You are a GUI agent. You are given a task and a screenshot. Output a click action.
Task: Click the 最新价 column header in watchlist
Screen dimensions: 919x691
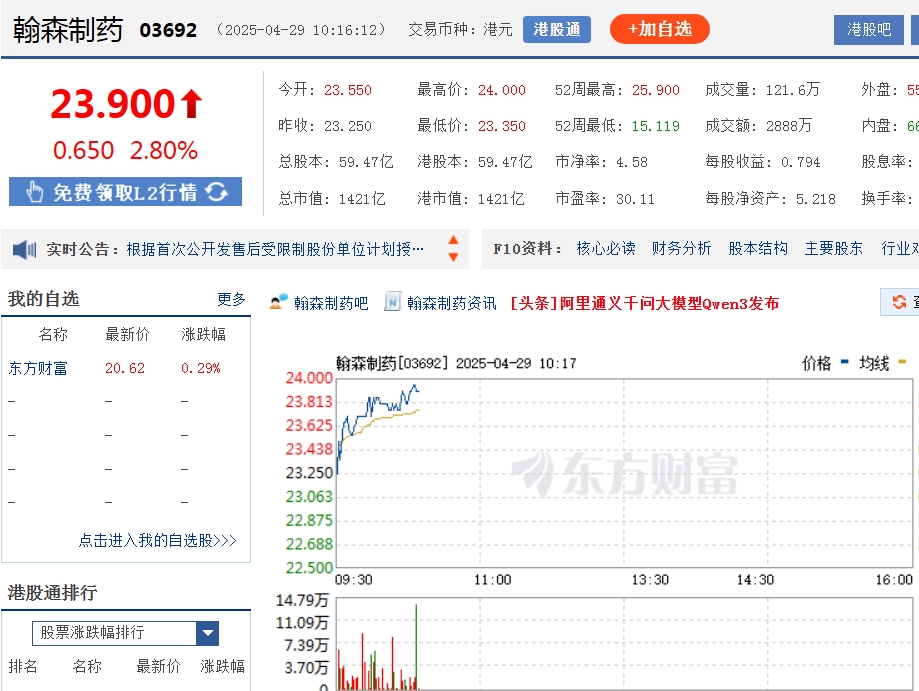[127, 334]
